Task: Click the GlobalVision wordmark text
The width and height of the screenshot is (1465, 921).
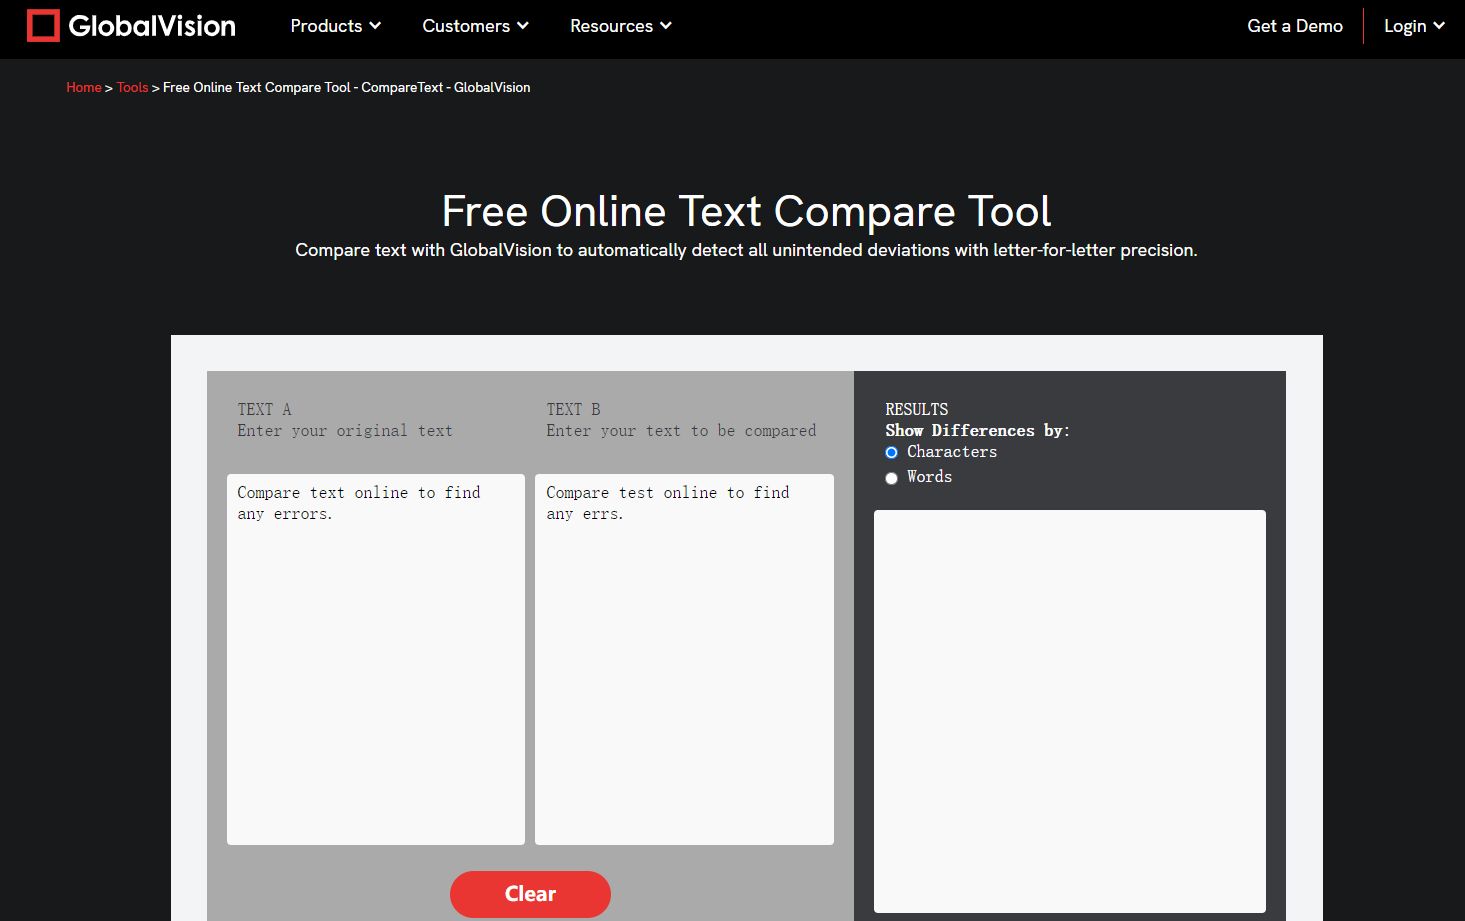Action: pos(152,26)
